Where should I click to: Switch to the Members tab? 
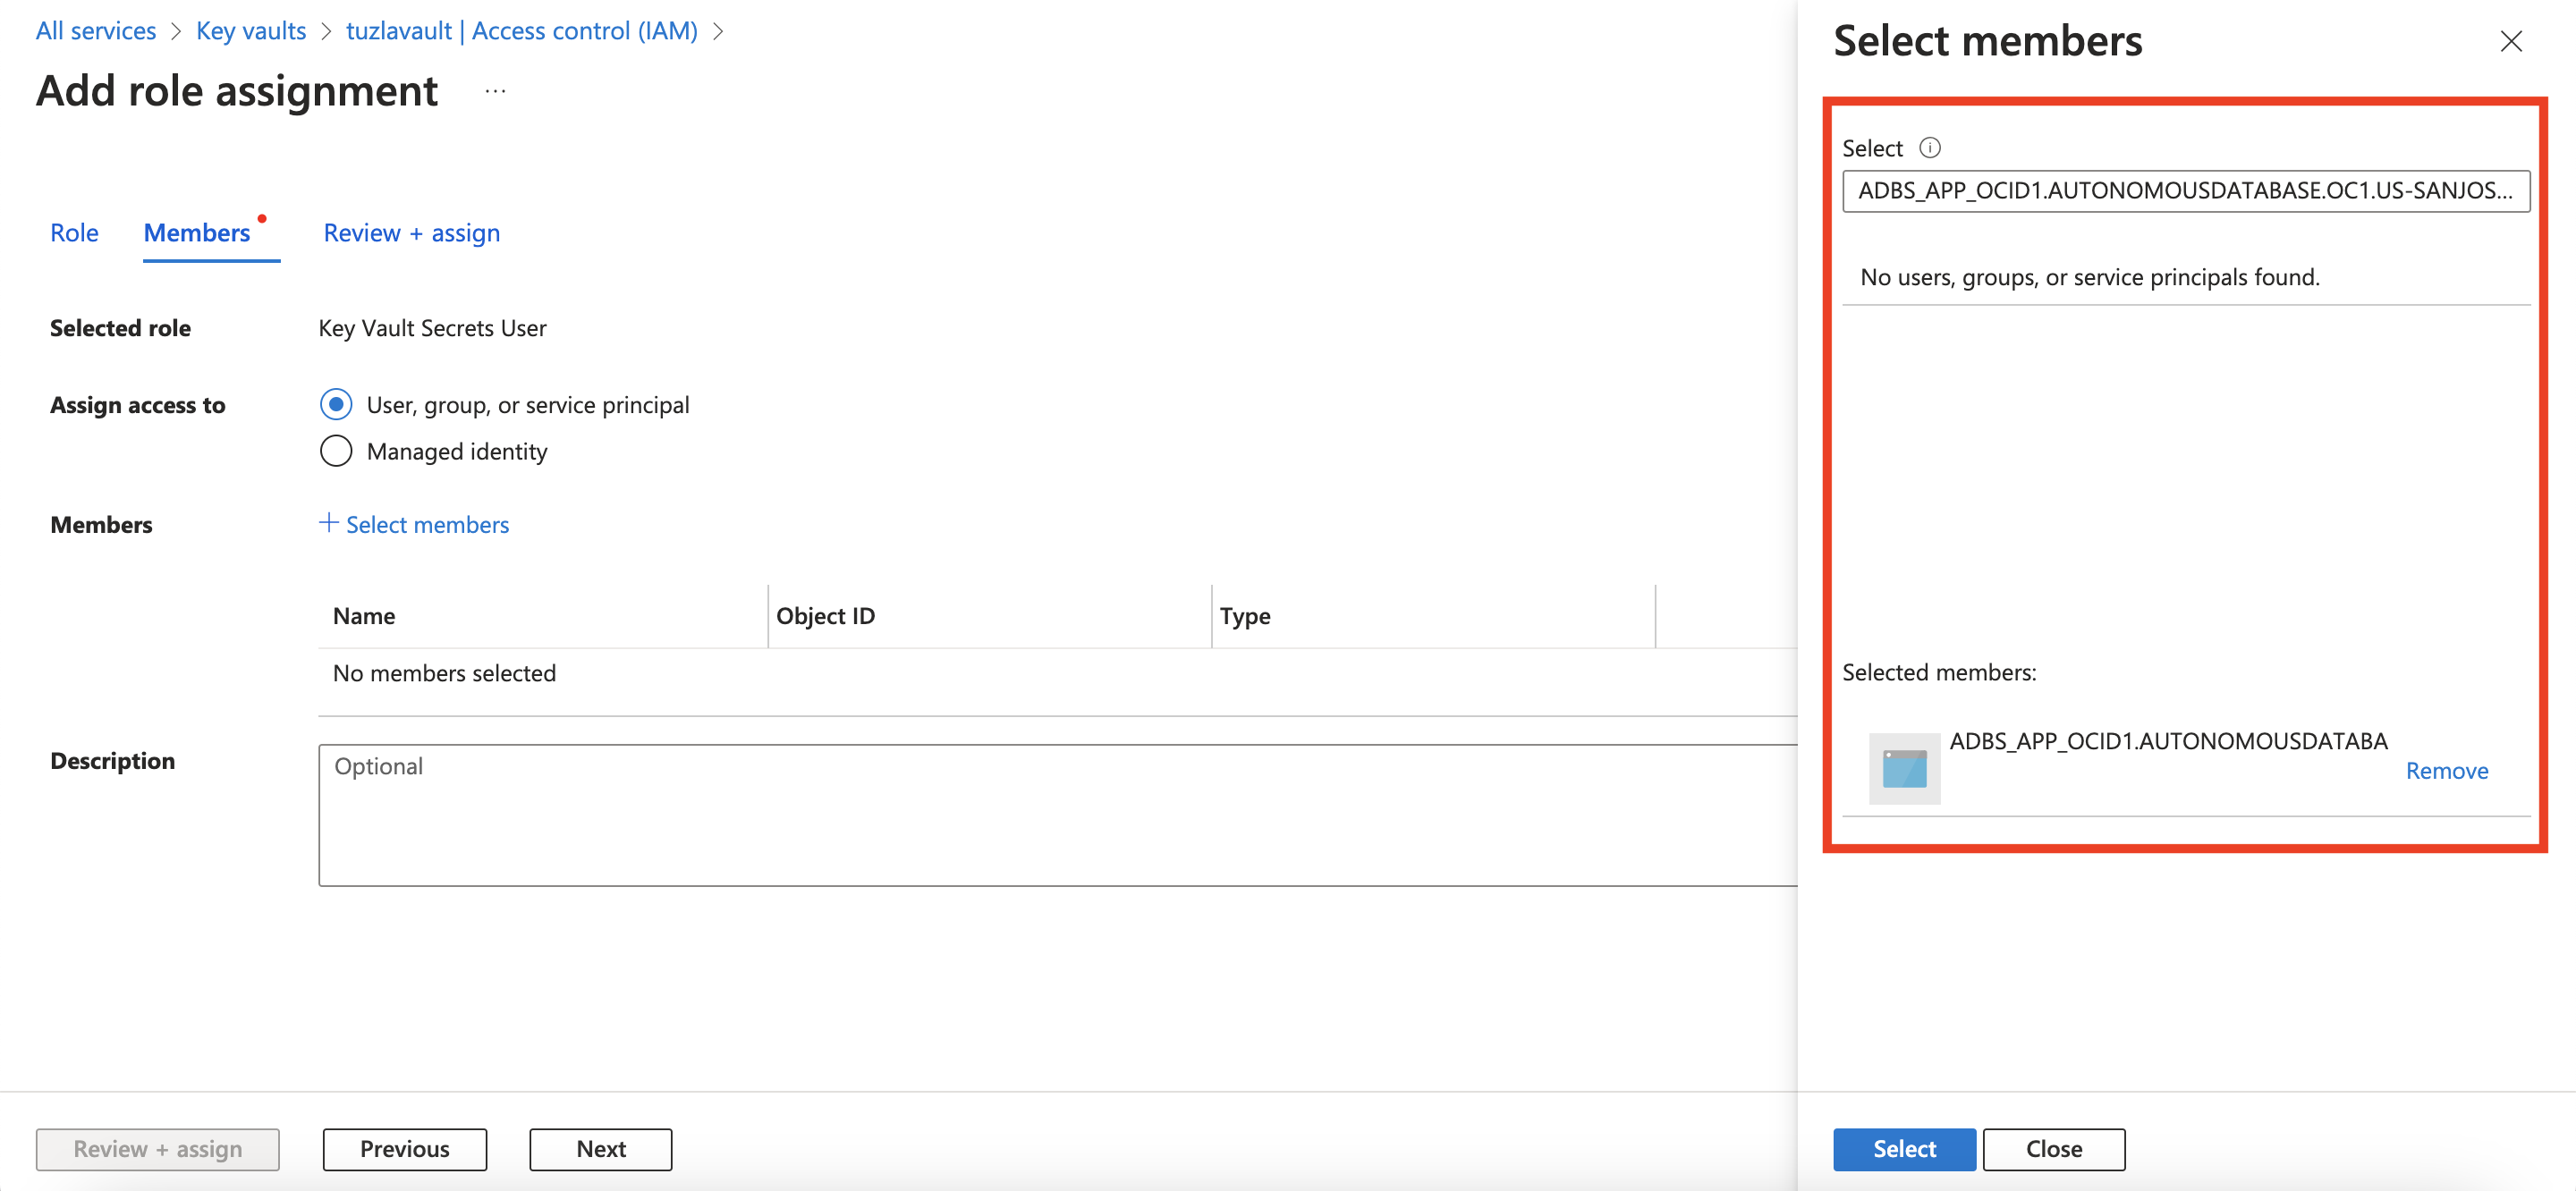(x=196, y=232)
